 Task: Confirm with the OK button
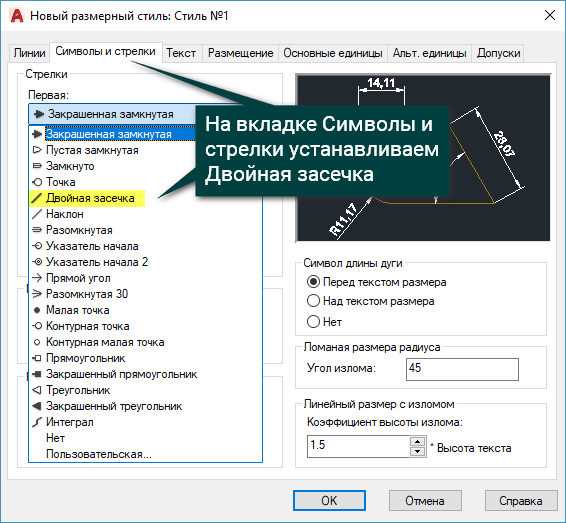329,500
